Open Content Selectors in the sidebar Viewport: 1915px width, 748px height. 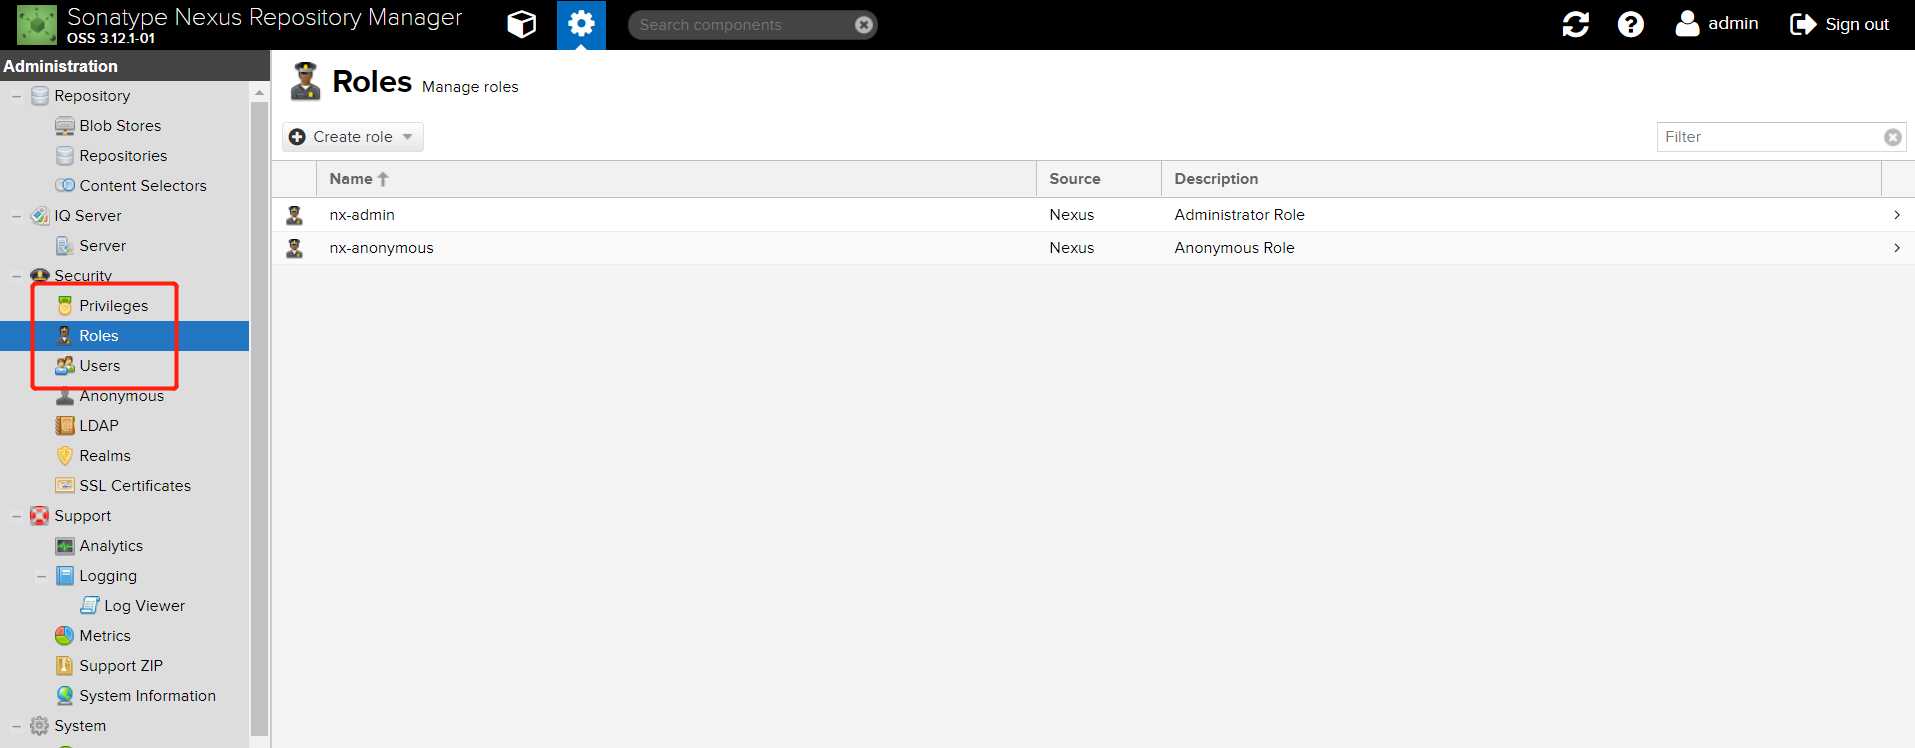(143, 186)
